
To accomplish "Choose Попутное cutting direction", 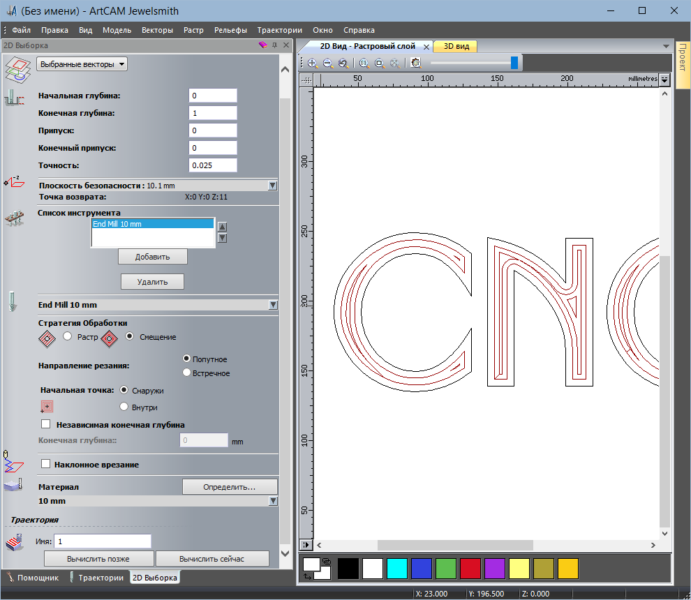I will click(186, 359).
